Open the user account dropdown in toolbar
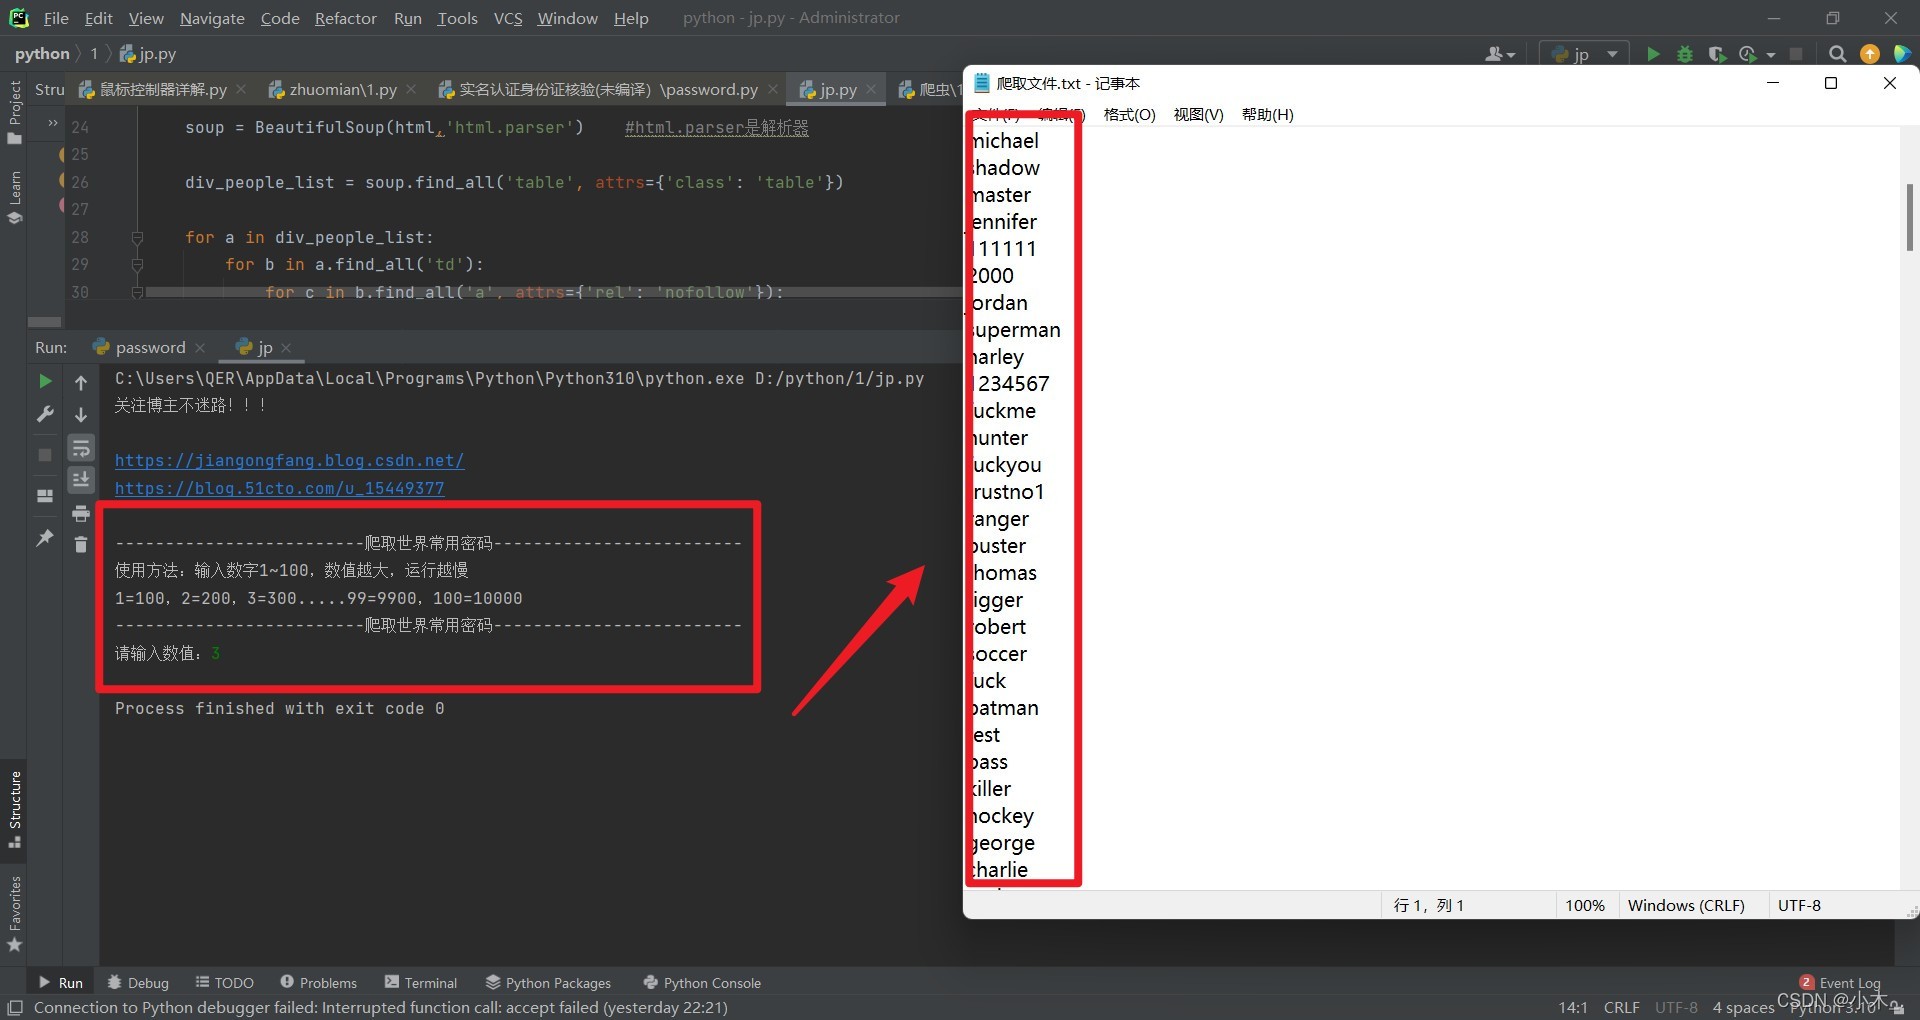This screenshot has width=1920, height=1020. point(1499,54)
